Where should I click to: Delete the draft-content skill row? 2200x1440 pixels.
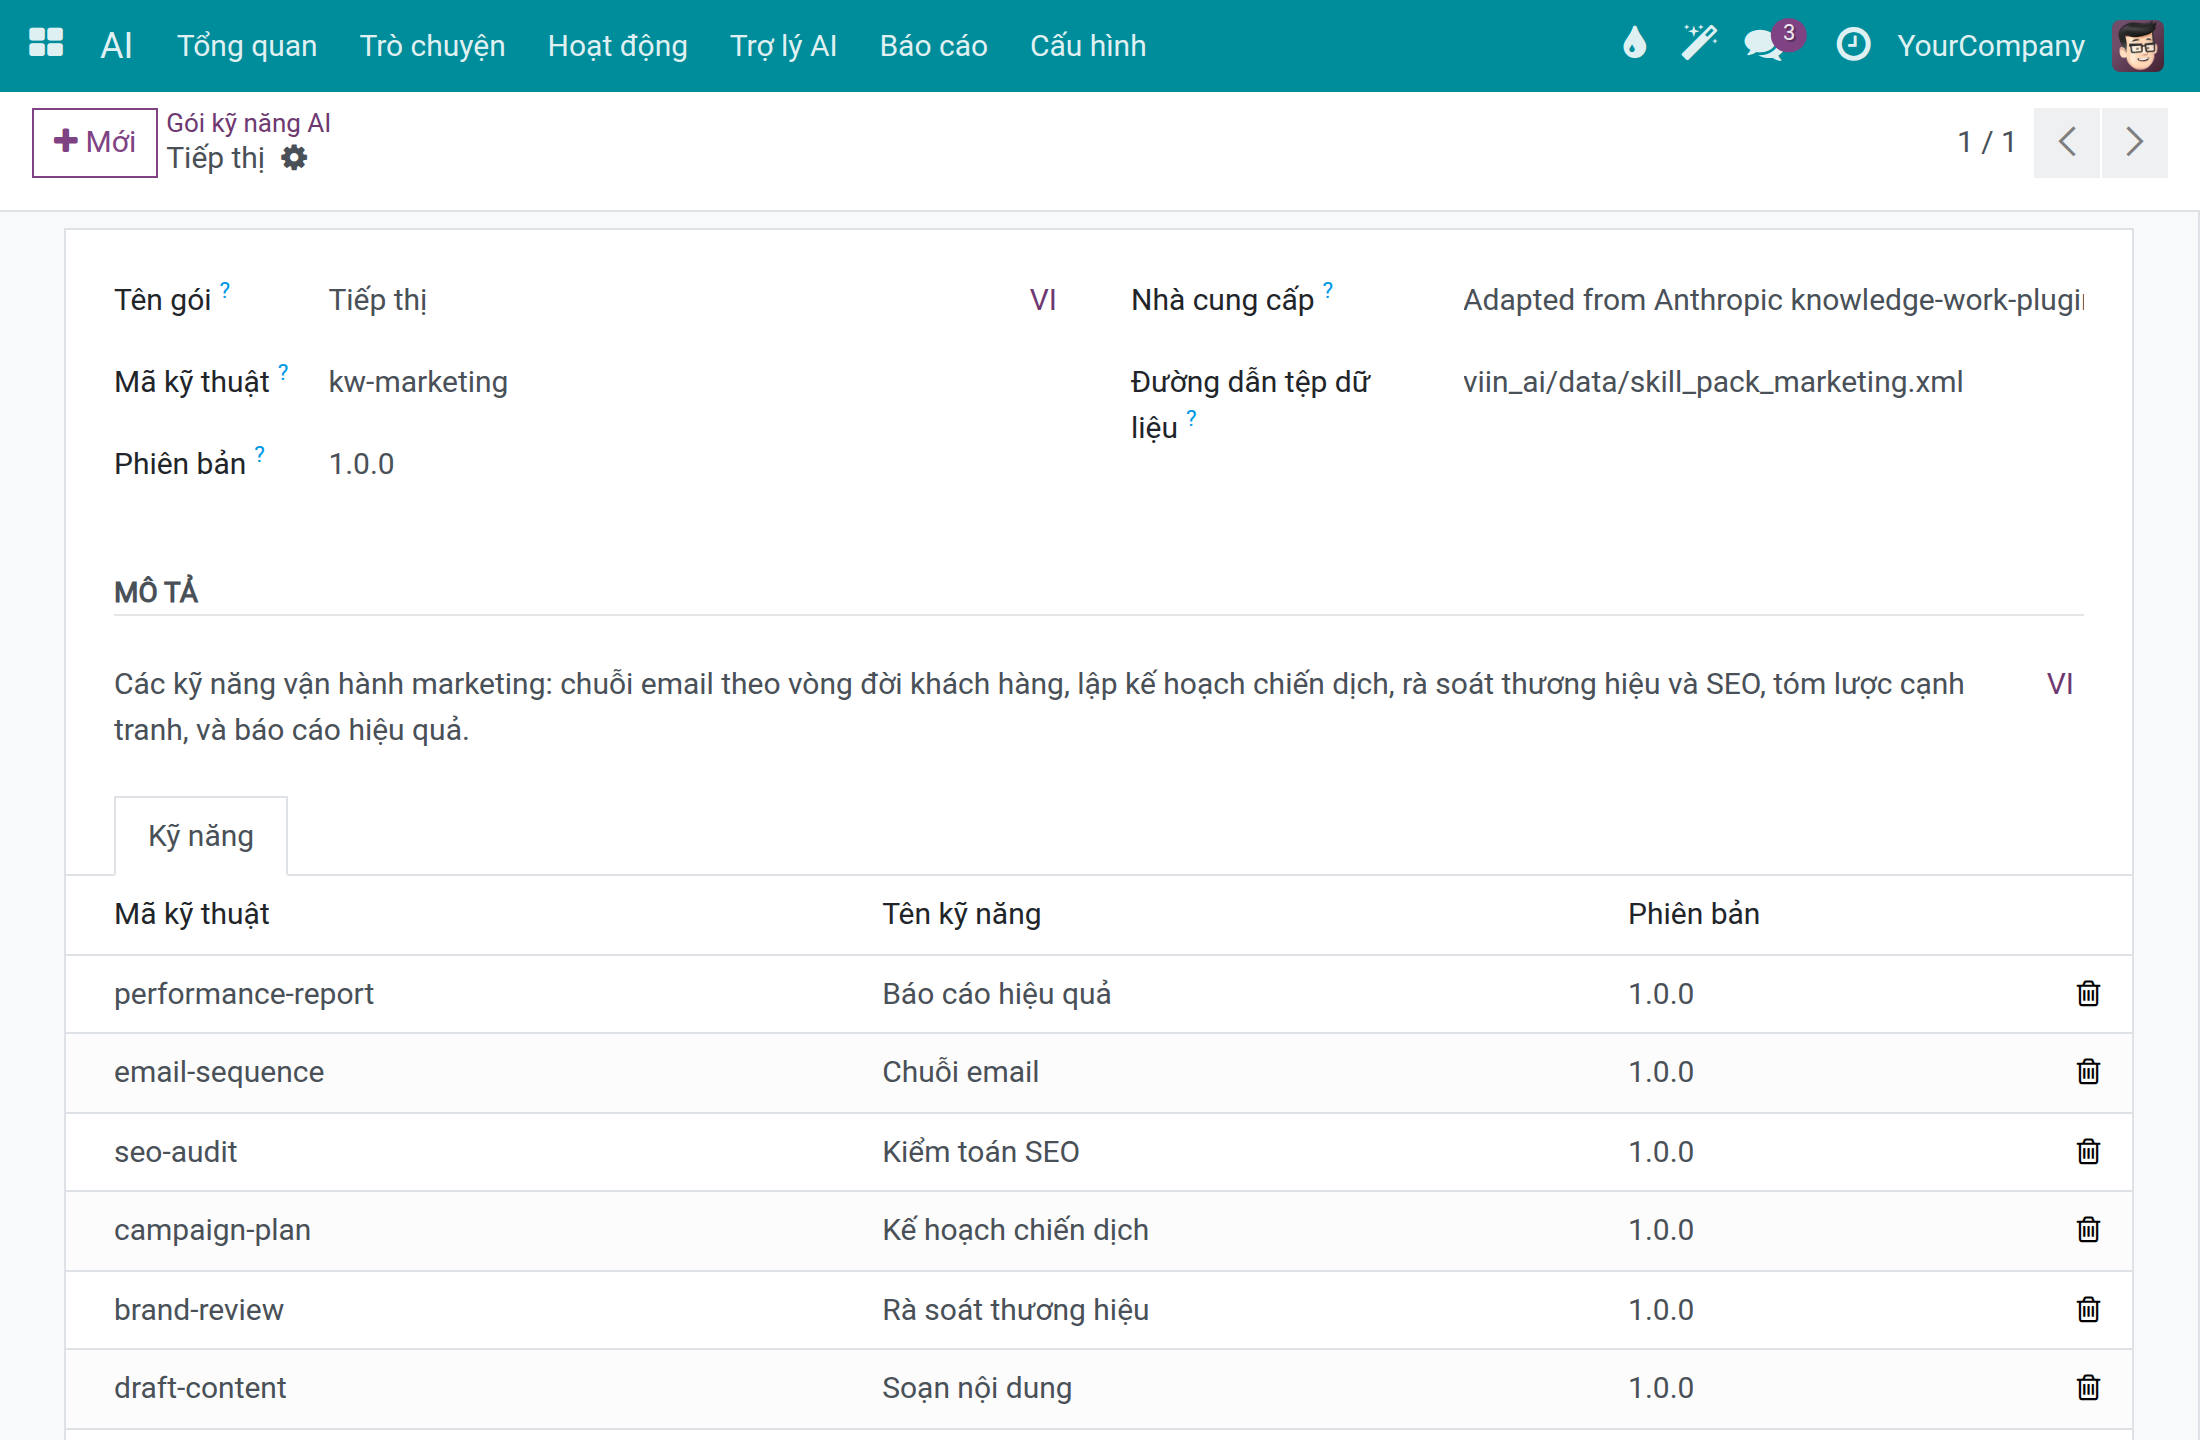[2088, 1387]
